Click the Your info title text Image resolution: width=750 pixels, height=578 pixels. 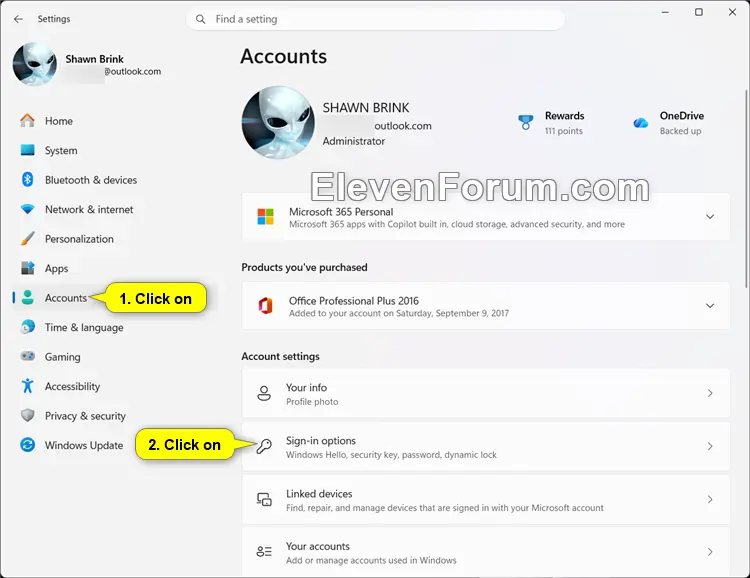click(x=307, y=388)
